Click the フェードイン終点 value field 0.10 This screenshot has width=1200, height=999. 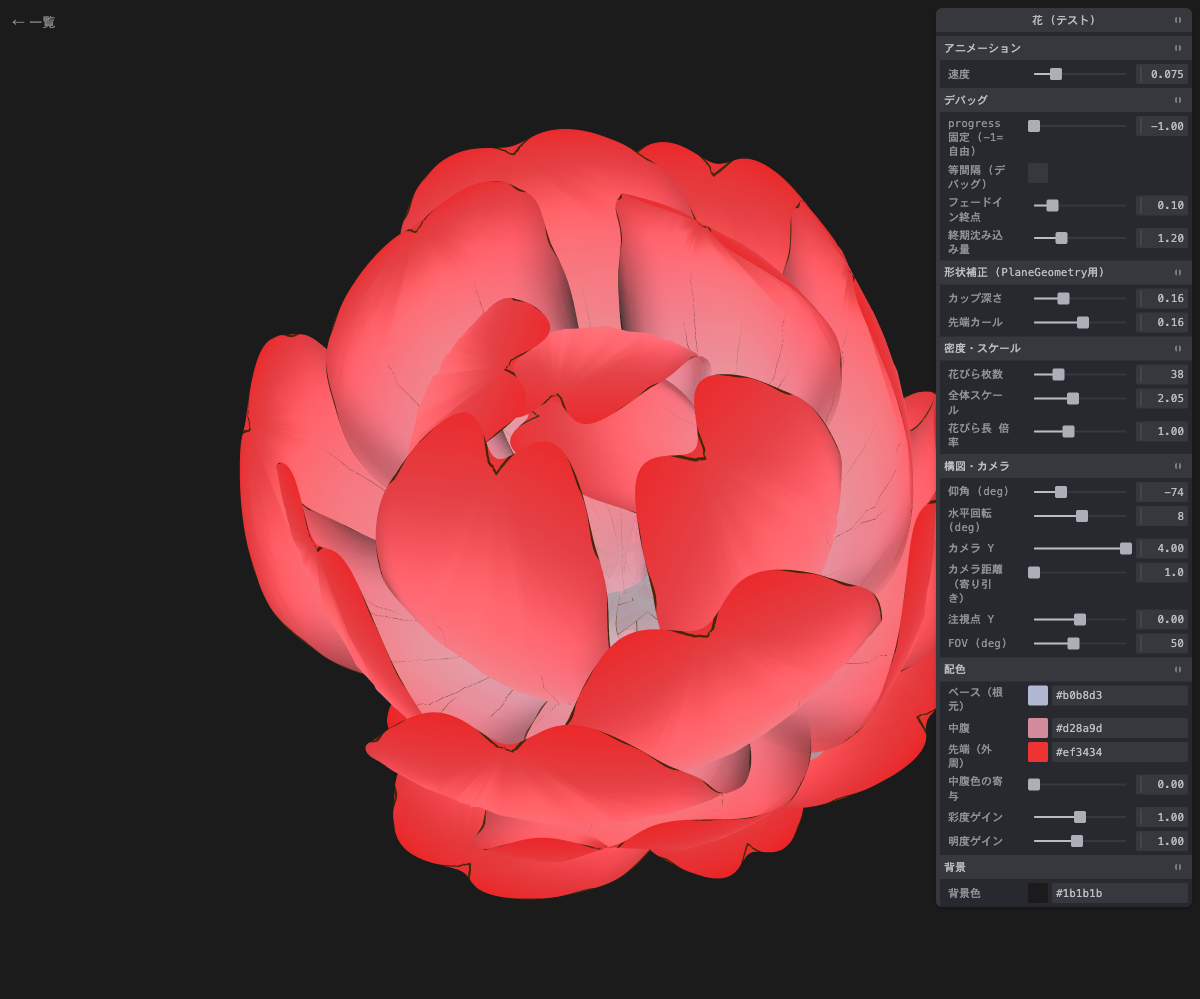[1162, 205]
